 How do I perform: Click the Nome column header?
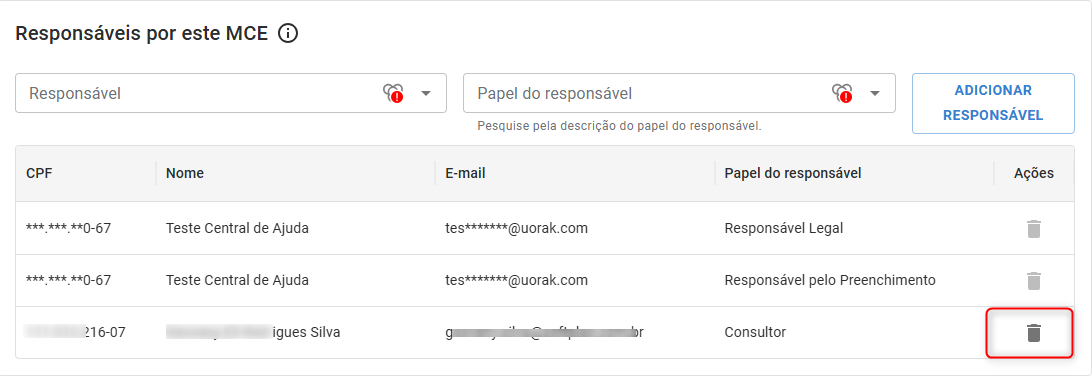coord(185,174)
